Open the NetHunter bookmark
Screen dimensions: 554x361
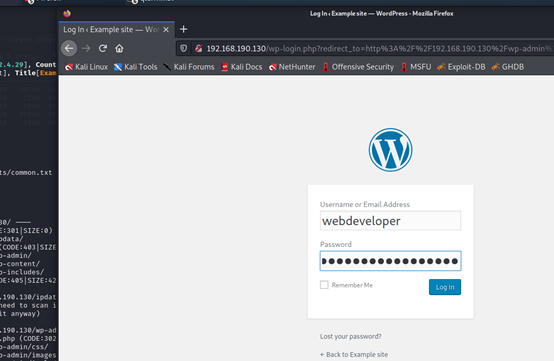tap(292, 67)
